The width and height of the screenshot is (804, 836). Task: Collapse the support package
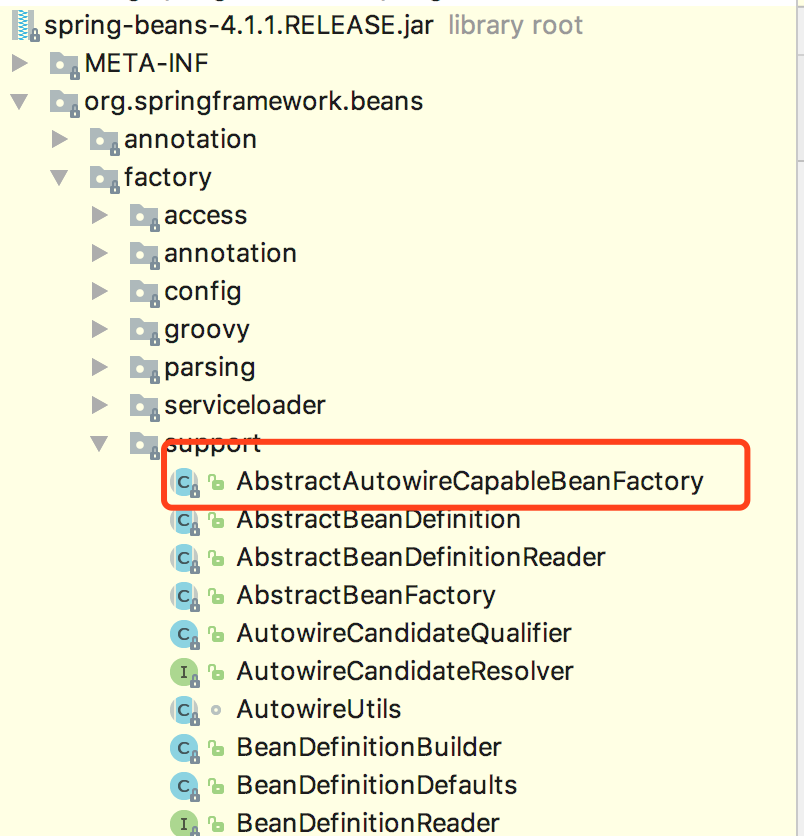click(x=99, y=444)
